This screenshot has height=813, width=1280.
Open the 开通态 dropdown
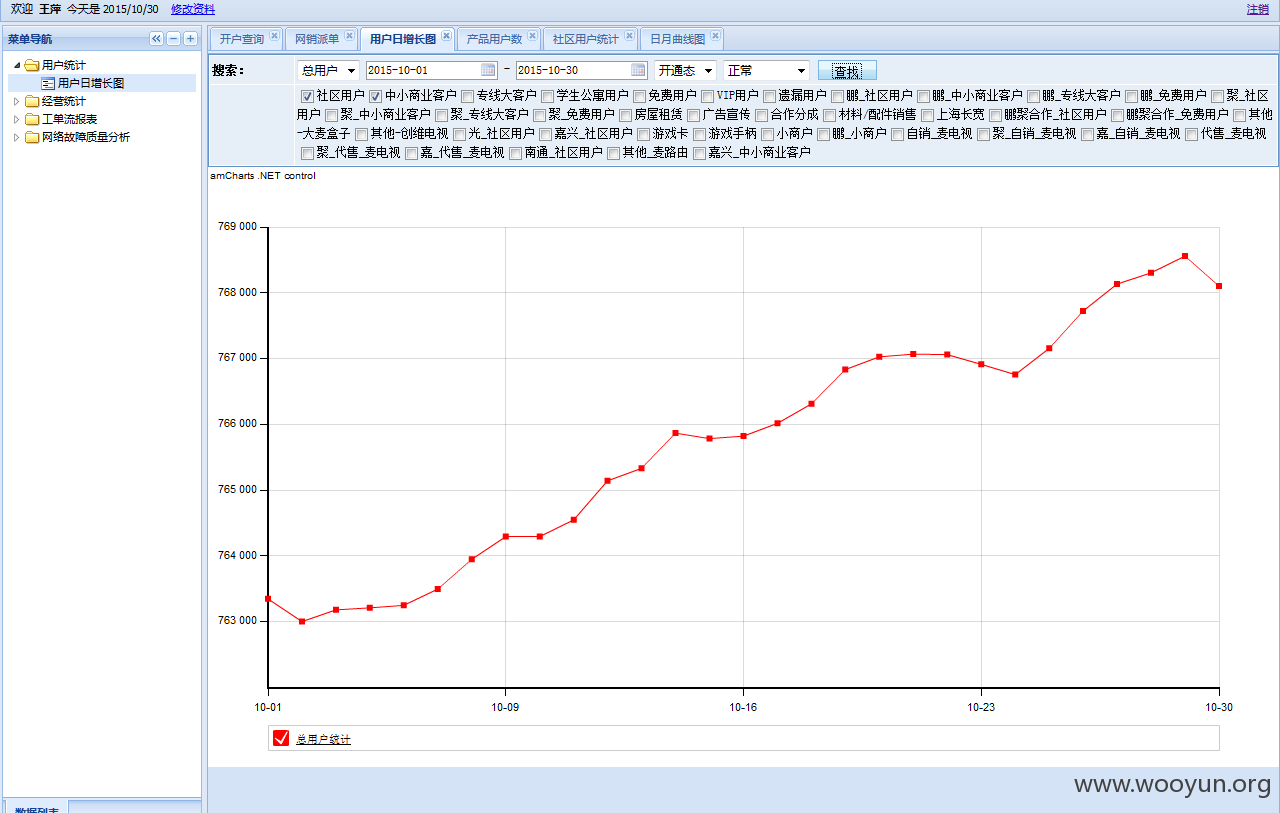(686, 71)
